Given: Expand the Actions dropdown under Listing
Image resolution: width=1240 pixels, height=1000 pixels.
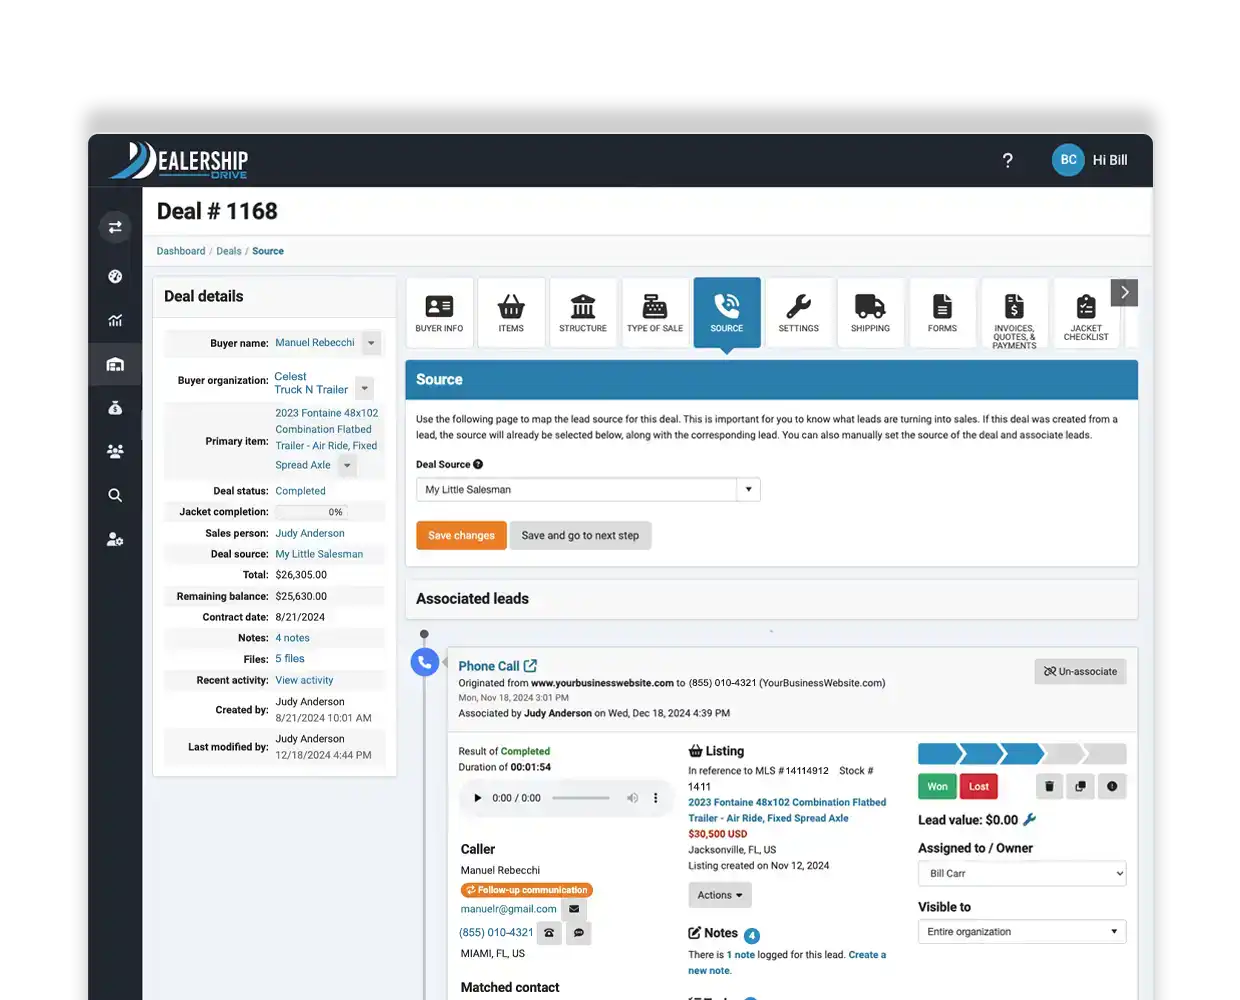Looking at the screenshot, I should (719, 895).
